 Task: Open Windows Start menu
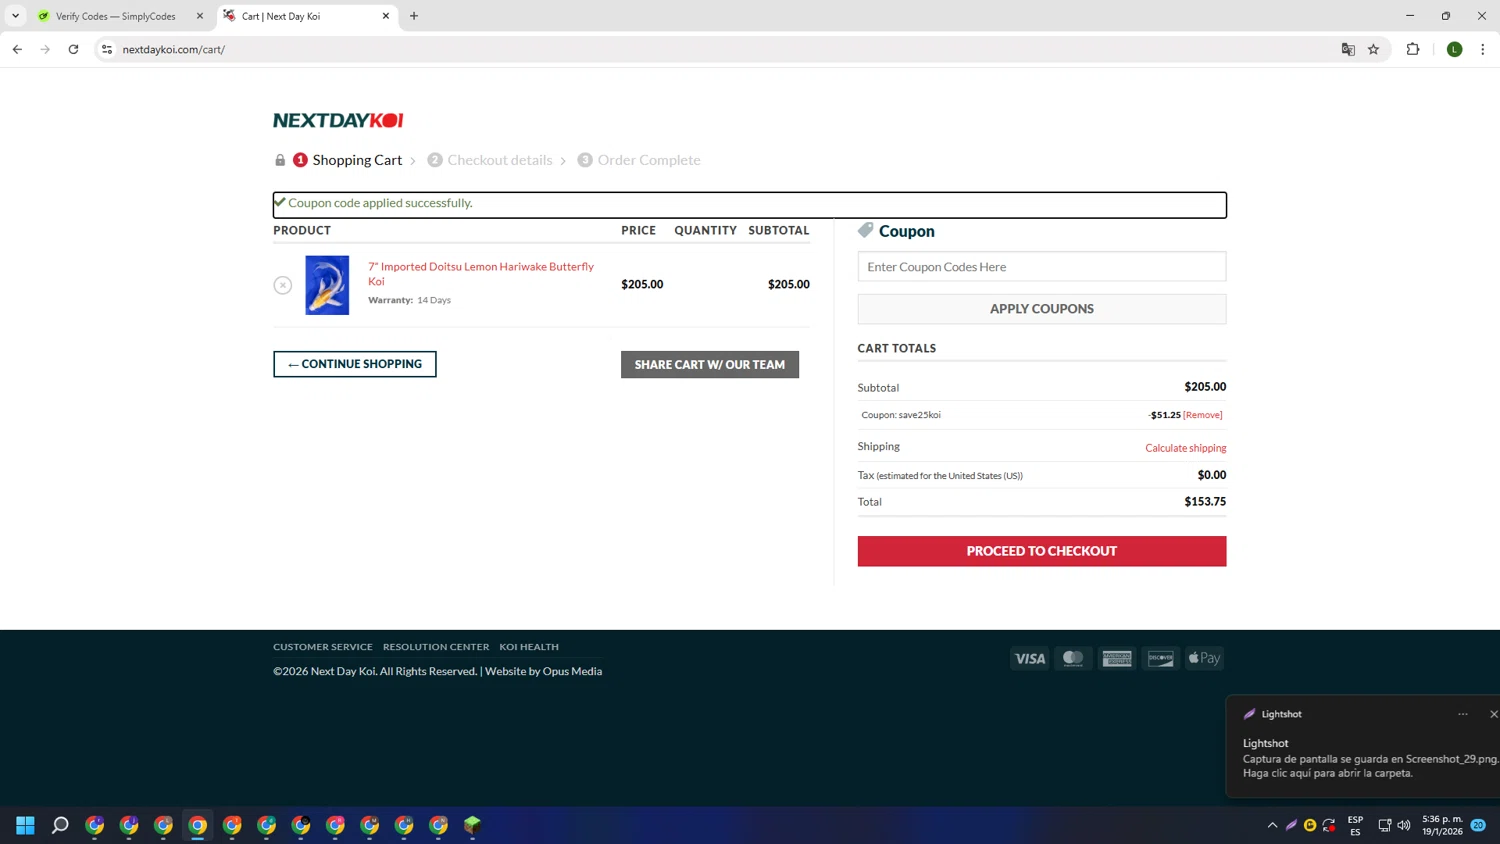(x=26, y=825)
